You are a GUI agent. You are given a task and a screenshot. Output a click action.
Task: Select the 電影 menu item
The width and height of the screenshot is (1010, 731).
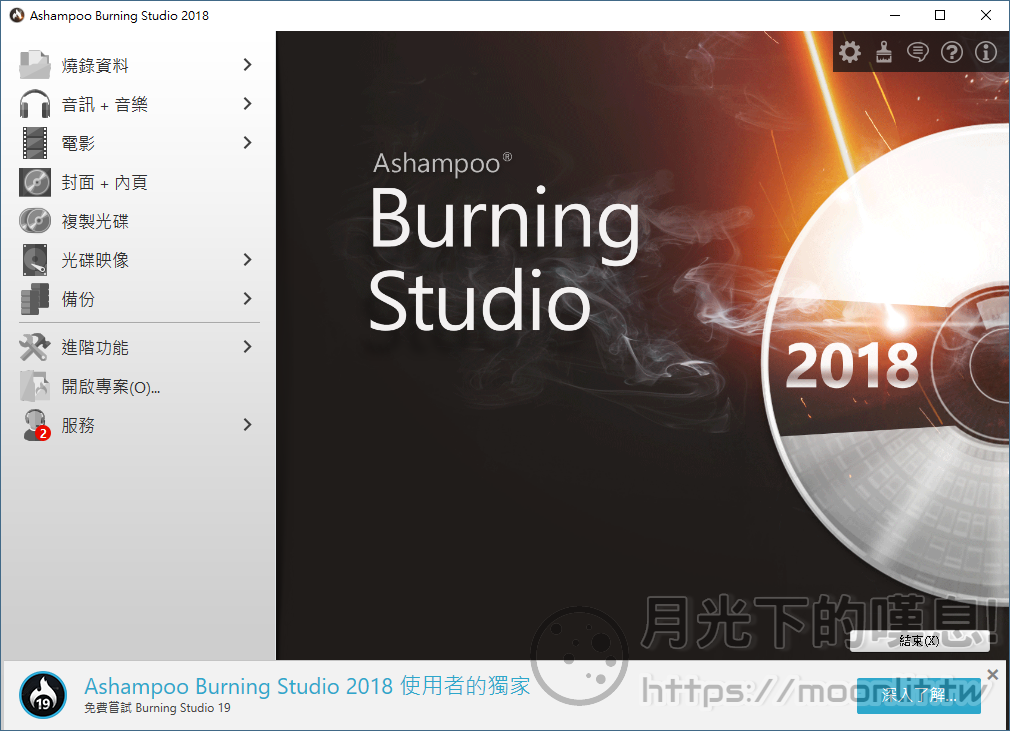click(x=78, y=143)
